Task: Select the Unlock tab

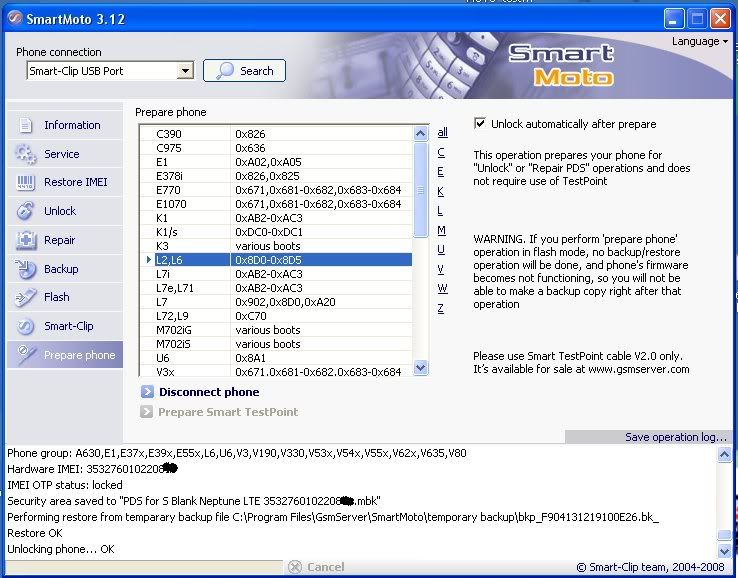Action: (x=60, y=211)
